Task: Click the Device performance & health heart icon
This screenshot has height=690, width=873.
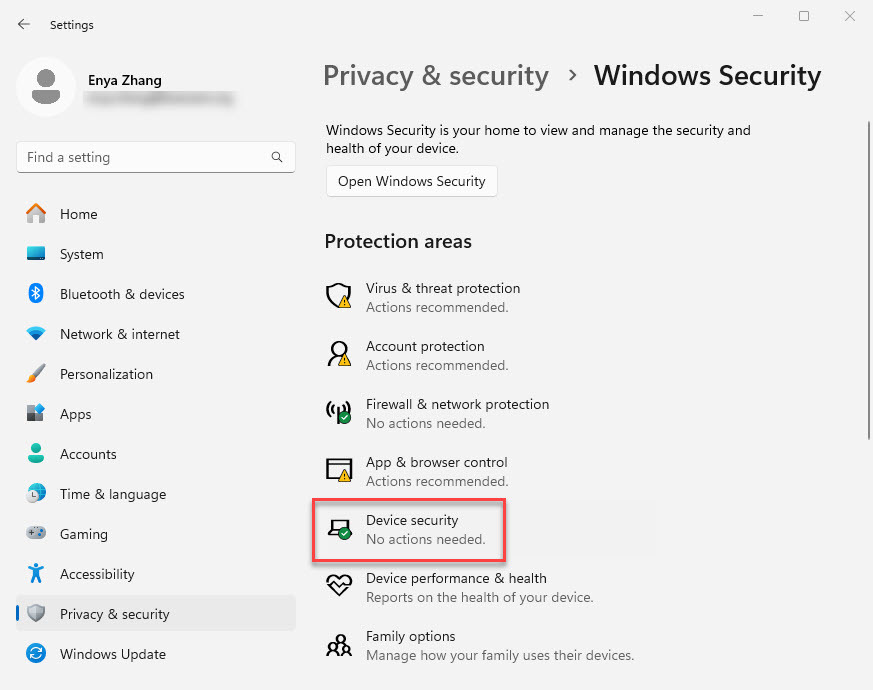Action: tap(339, 586)
